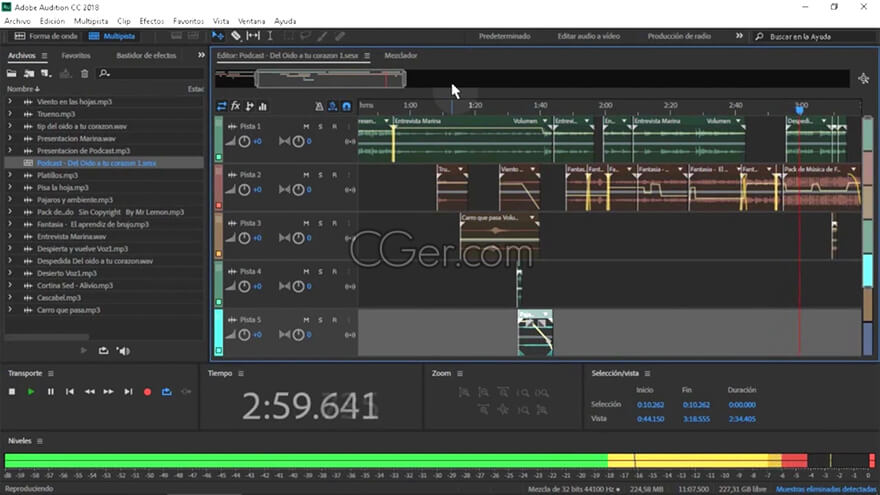Solo Pista 1
880x495 pixels.
(320, 127)
